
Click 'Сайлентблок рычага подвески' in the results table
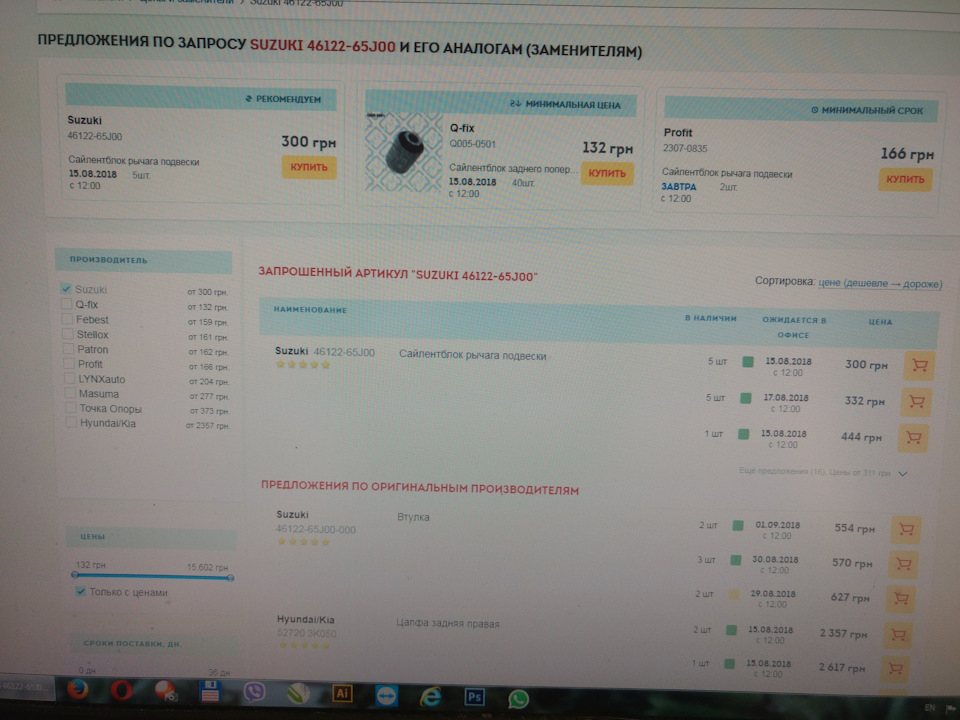(473, 355)
